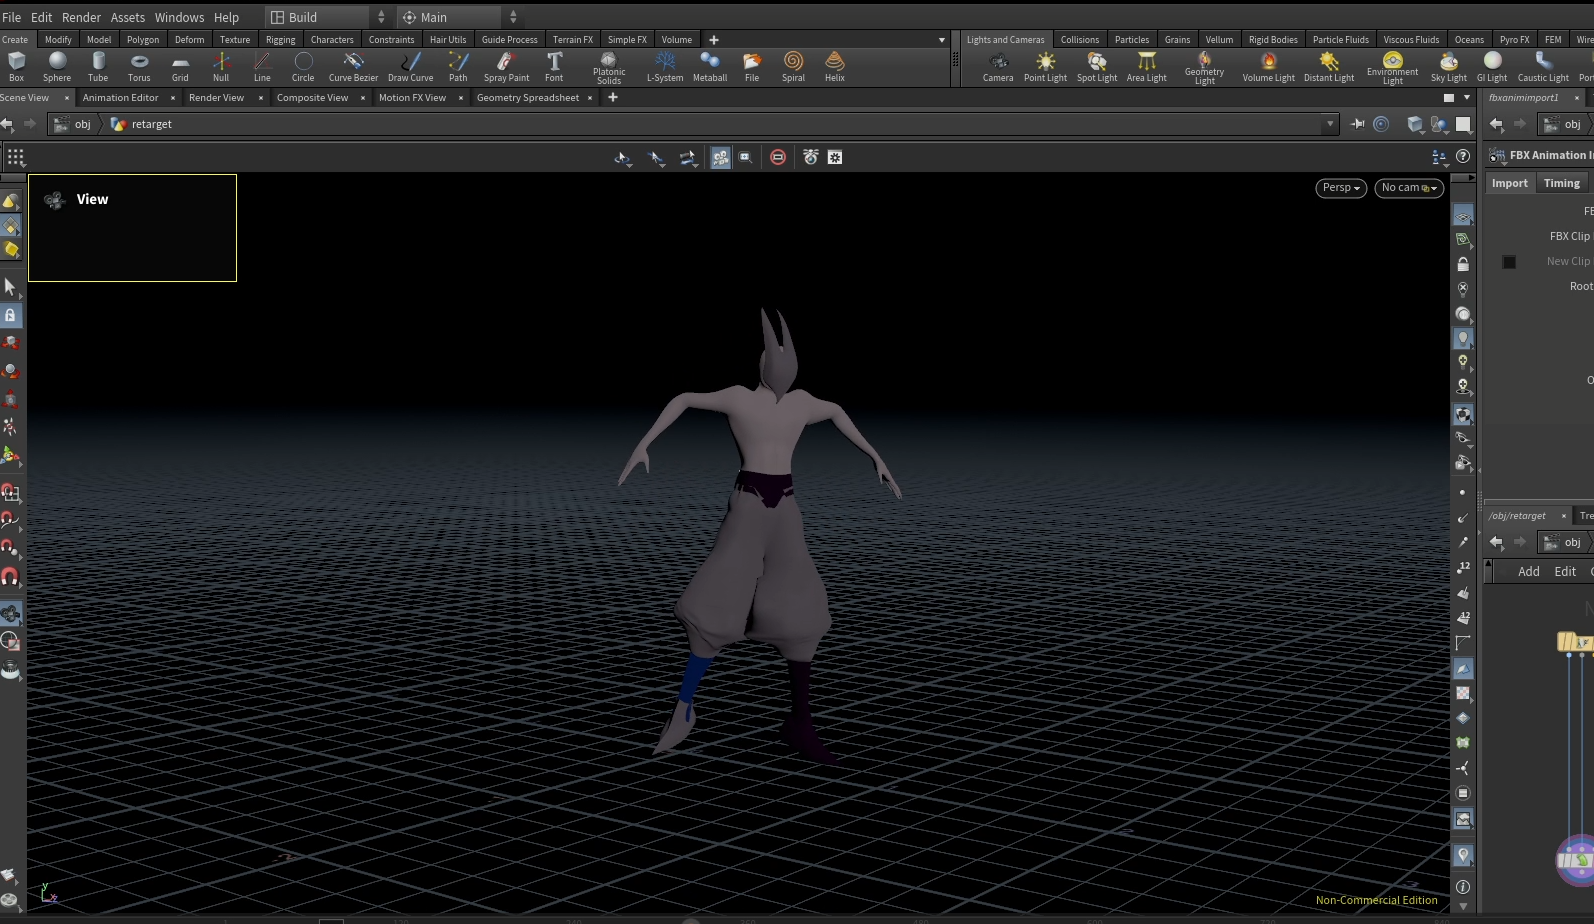Open the Render menu

(x=81, y=17)
